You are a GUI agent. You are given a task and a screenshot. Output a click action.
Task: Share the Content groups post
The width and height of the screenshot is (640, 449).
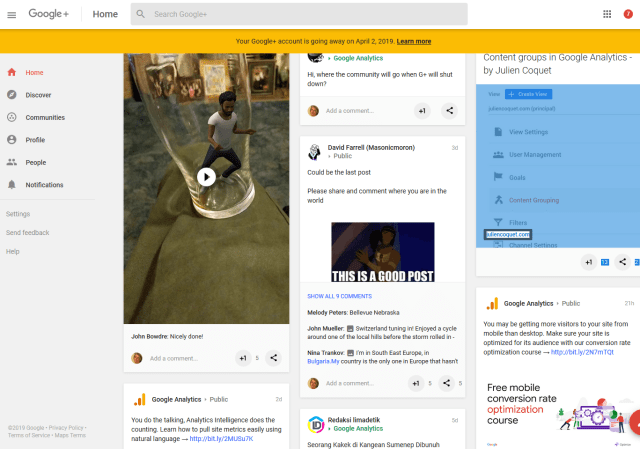click(x=622, y=262)
